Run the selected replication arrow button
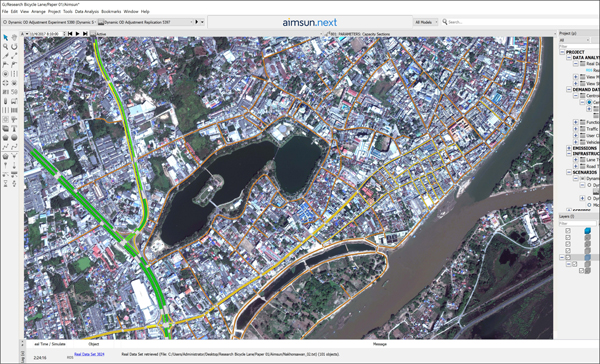Image resolution: width=600 pixels, height=364 pixels. pyautogui.click(x=197, y=22)
